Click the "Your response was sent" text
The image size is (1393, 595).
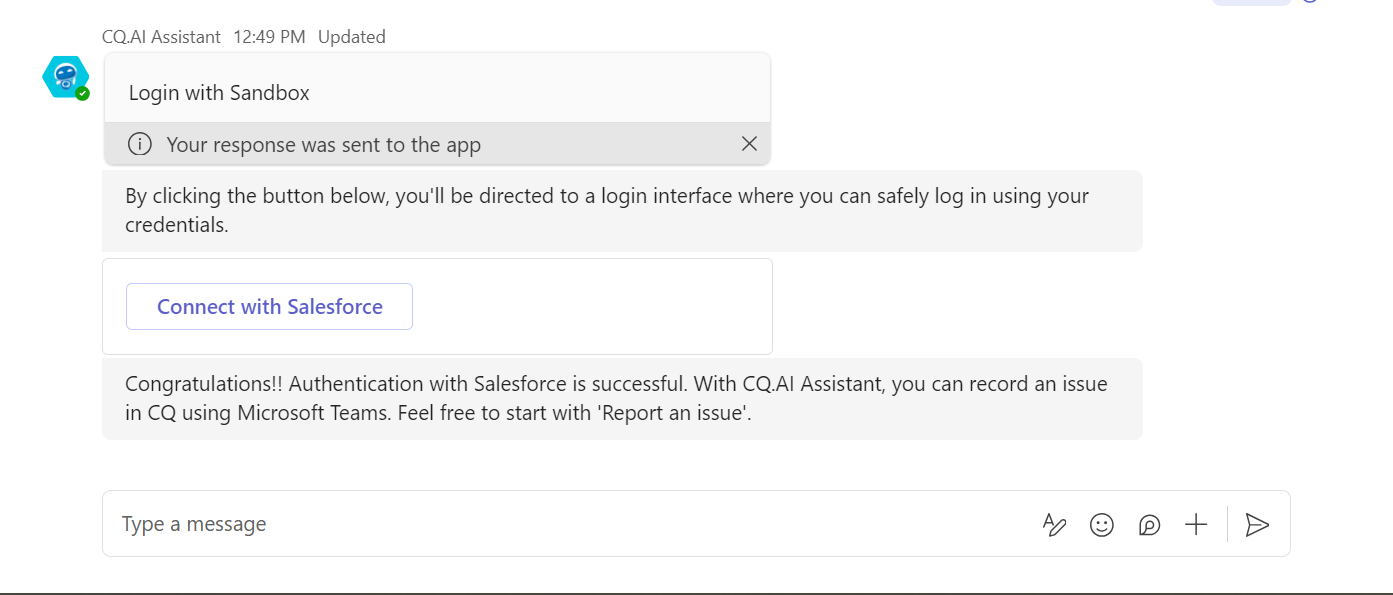323,145
